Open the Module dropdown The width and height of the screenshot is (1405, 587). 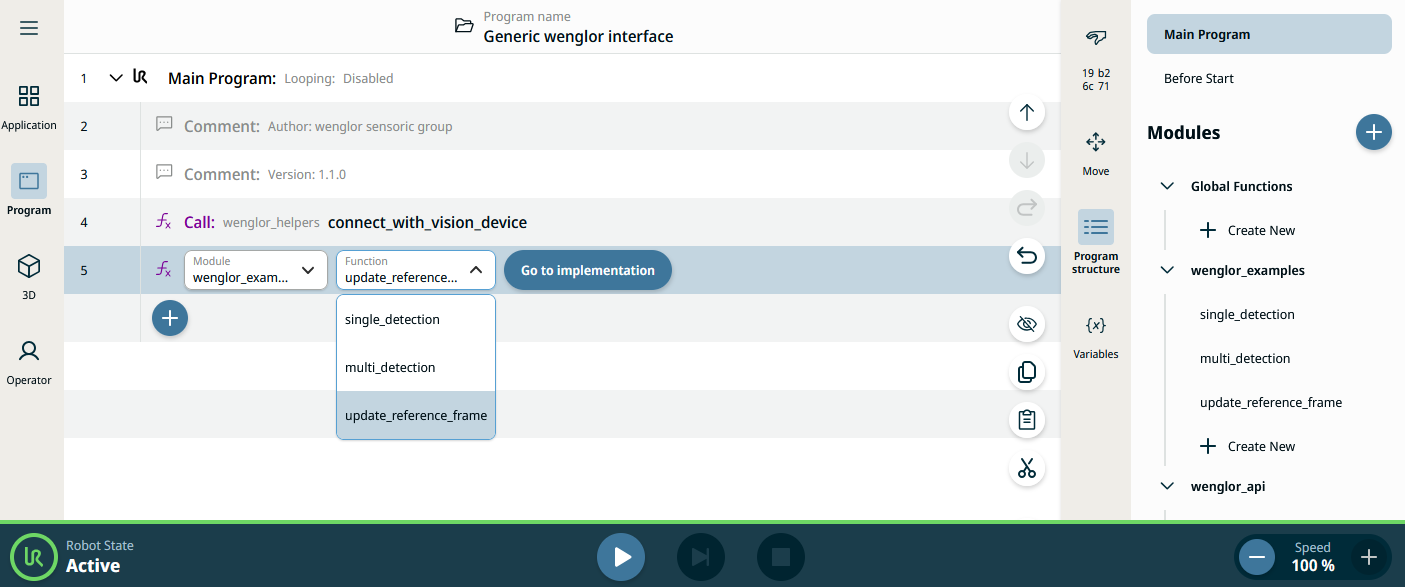tap(256, 270)
